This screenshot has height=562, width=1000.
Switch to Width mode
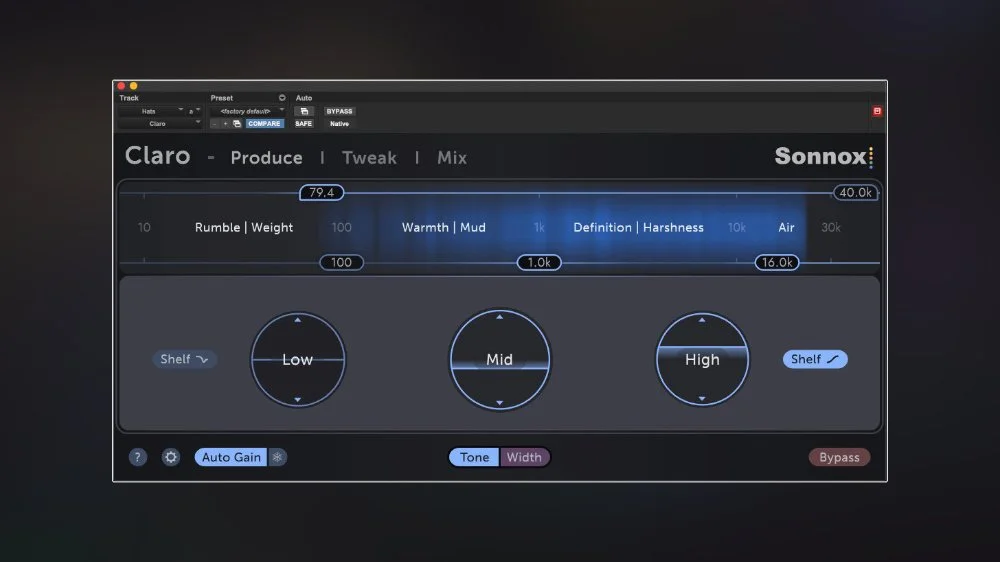point(524,457)
